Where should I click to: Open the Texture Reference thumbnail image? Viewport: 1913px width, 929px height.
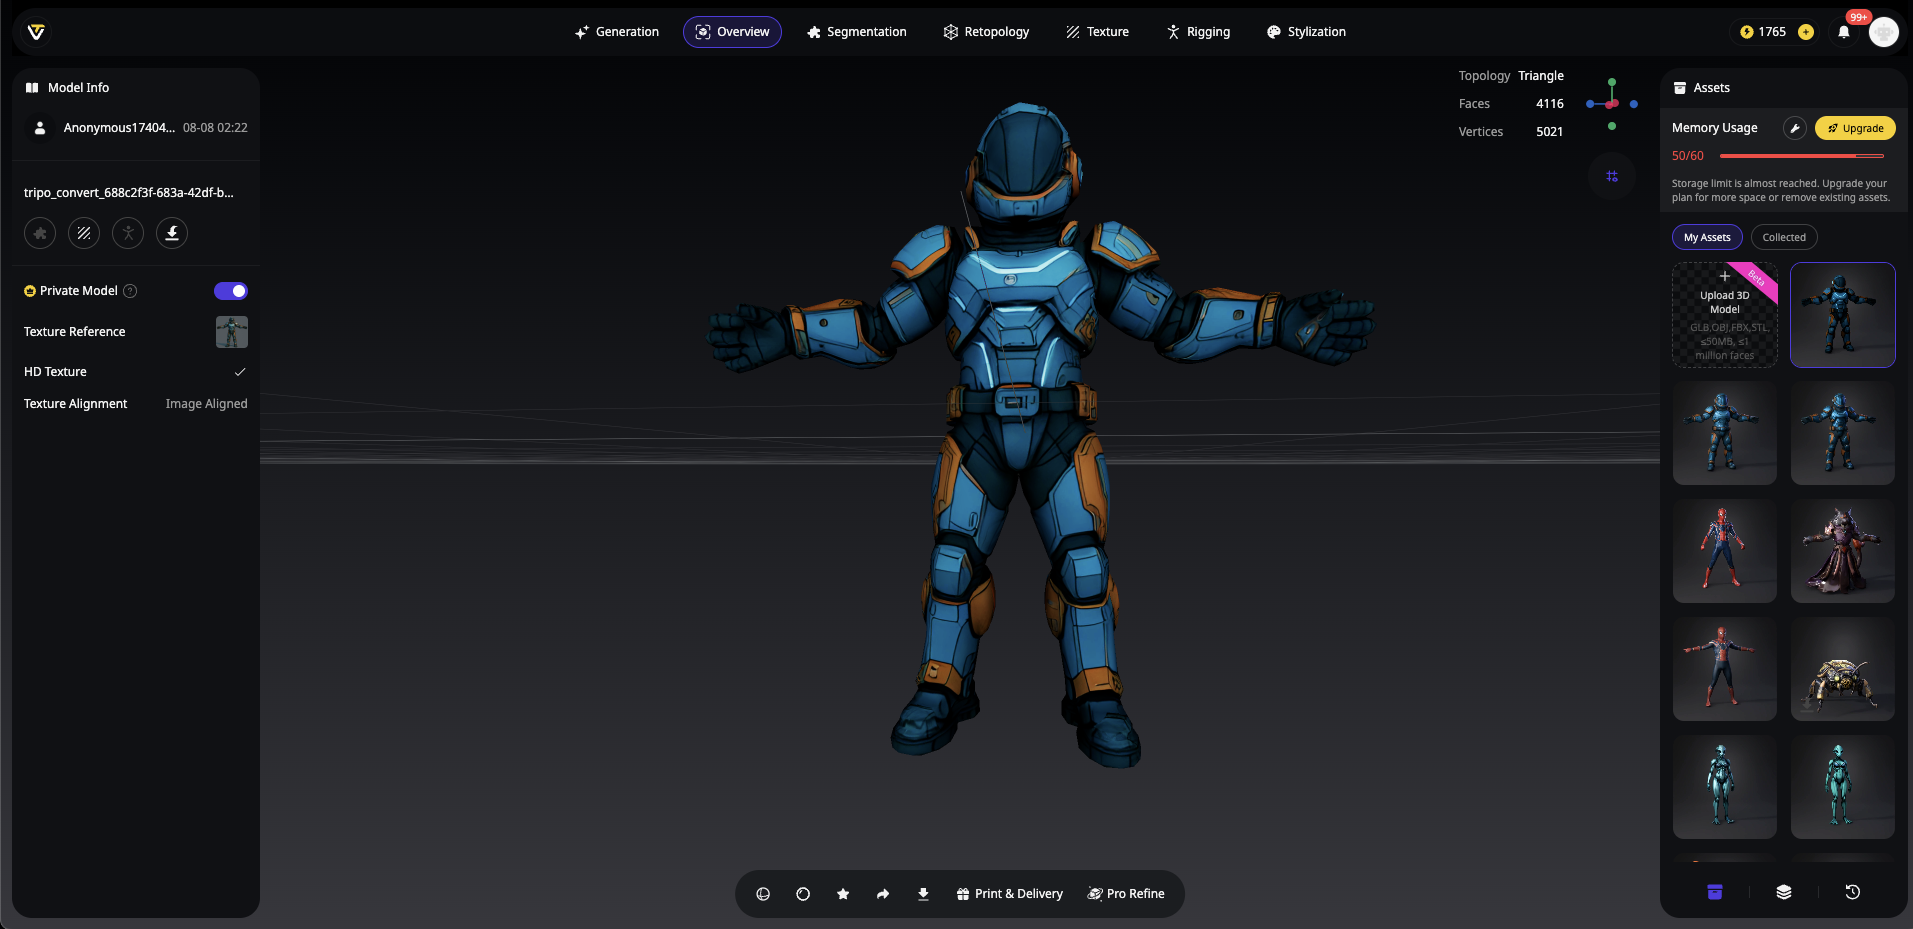point(232,332)
